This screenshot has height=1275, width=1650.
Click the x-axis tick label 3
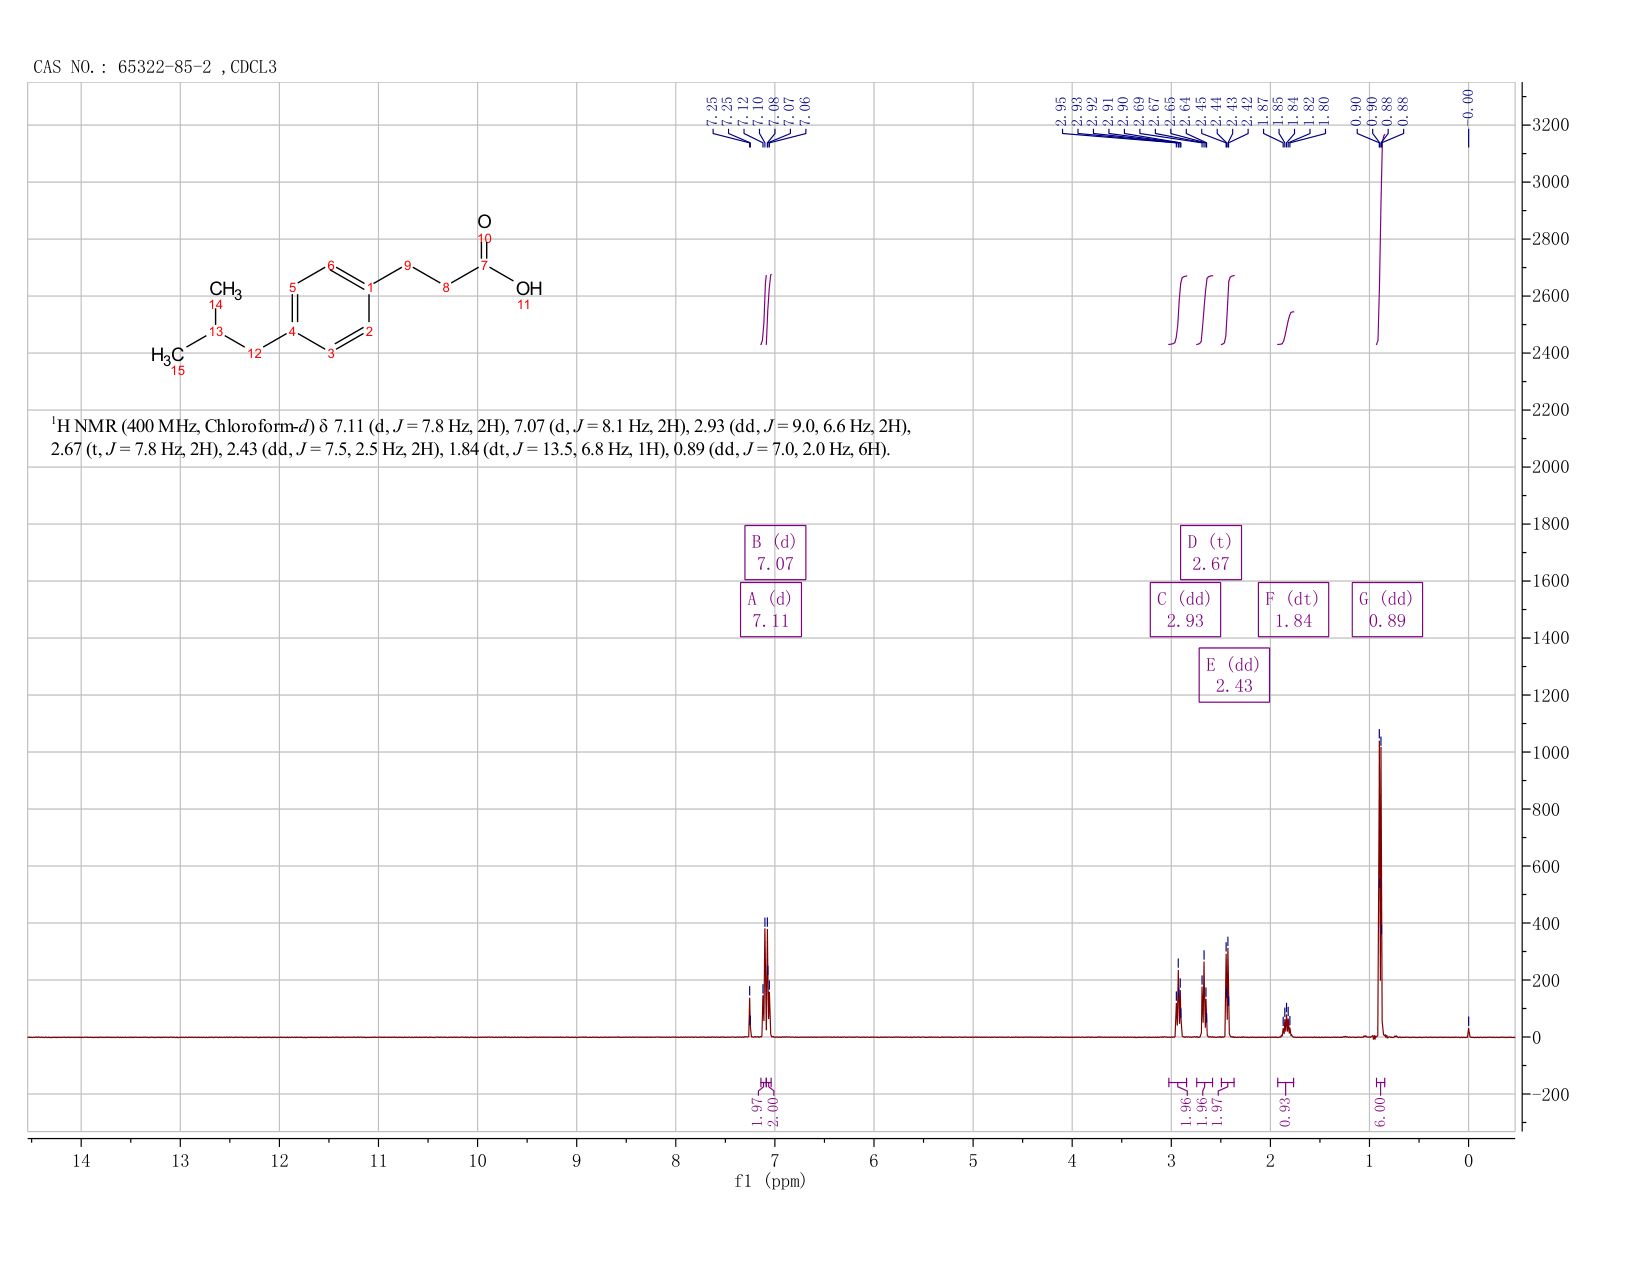[x=1171, y=1160]
